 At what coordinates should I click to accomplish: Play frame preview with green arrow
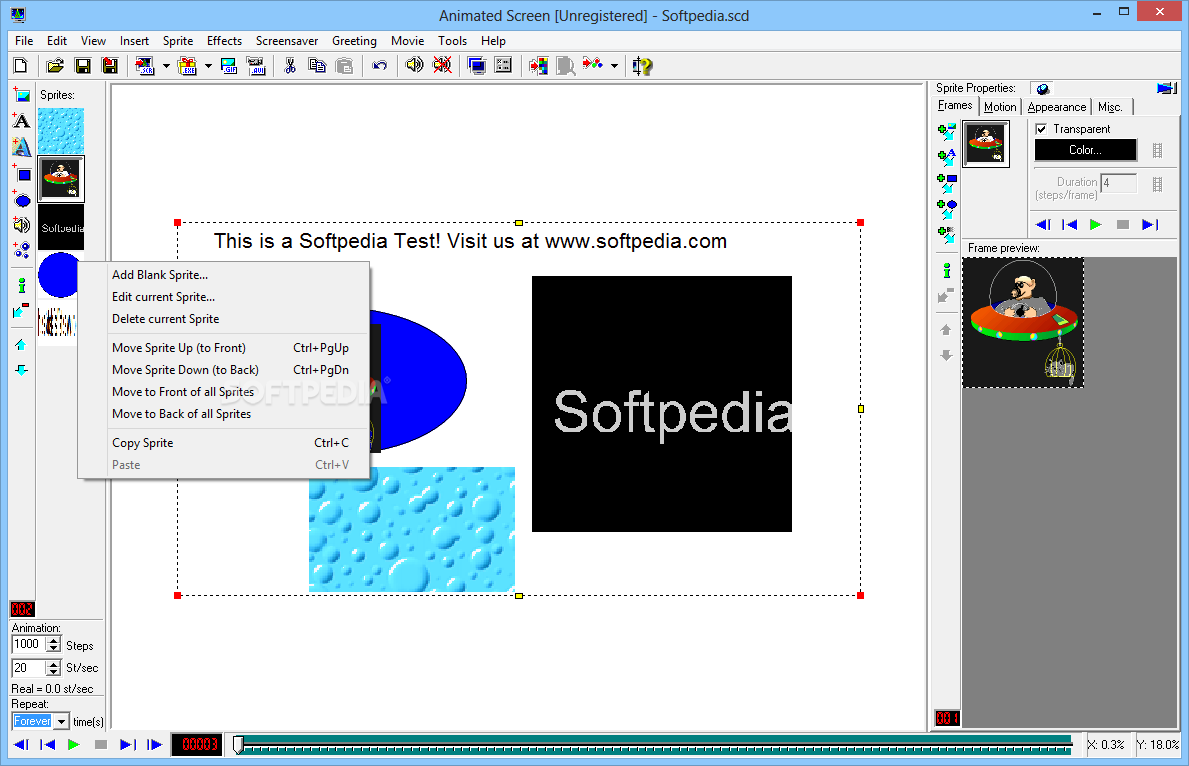coord(1096,224)
